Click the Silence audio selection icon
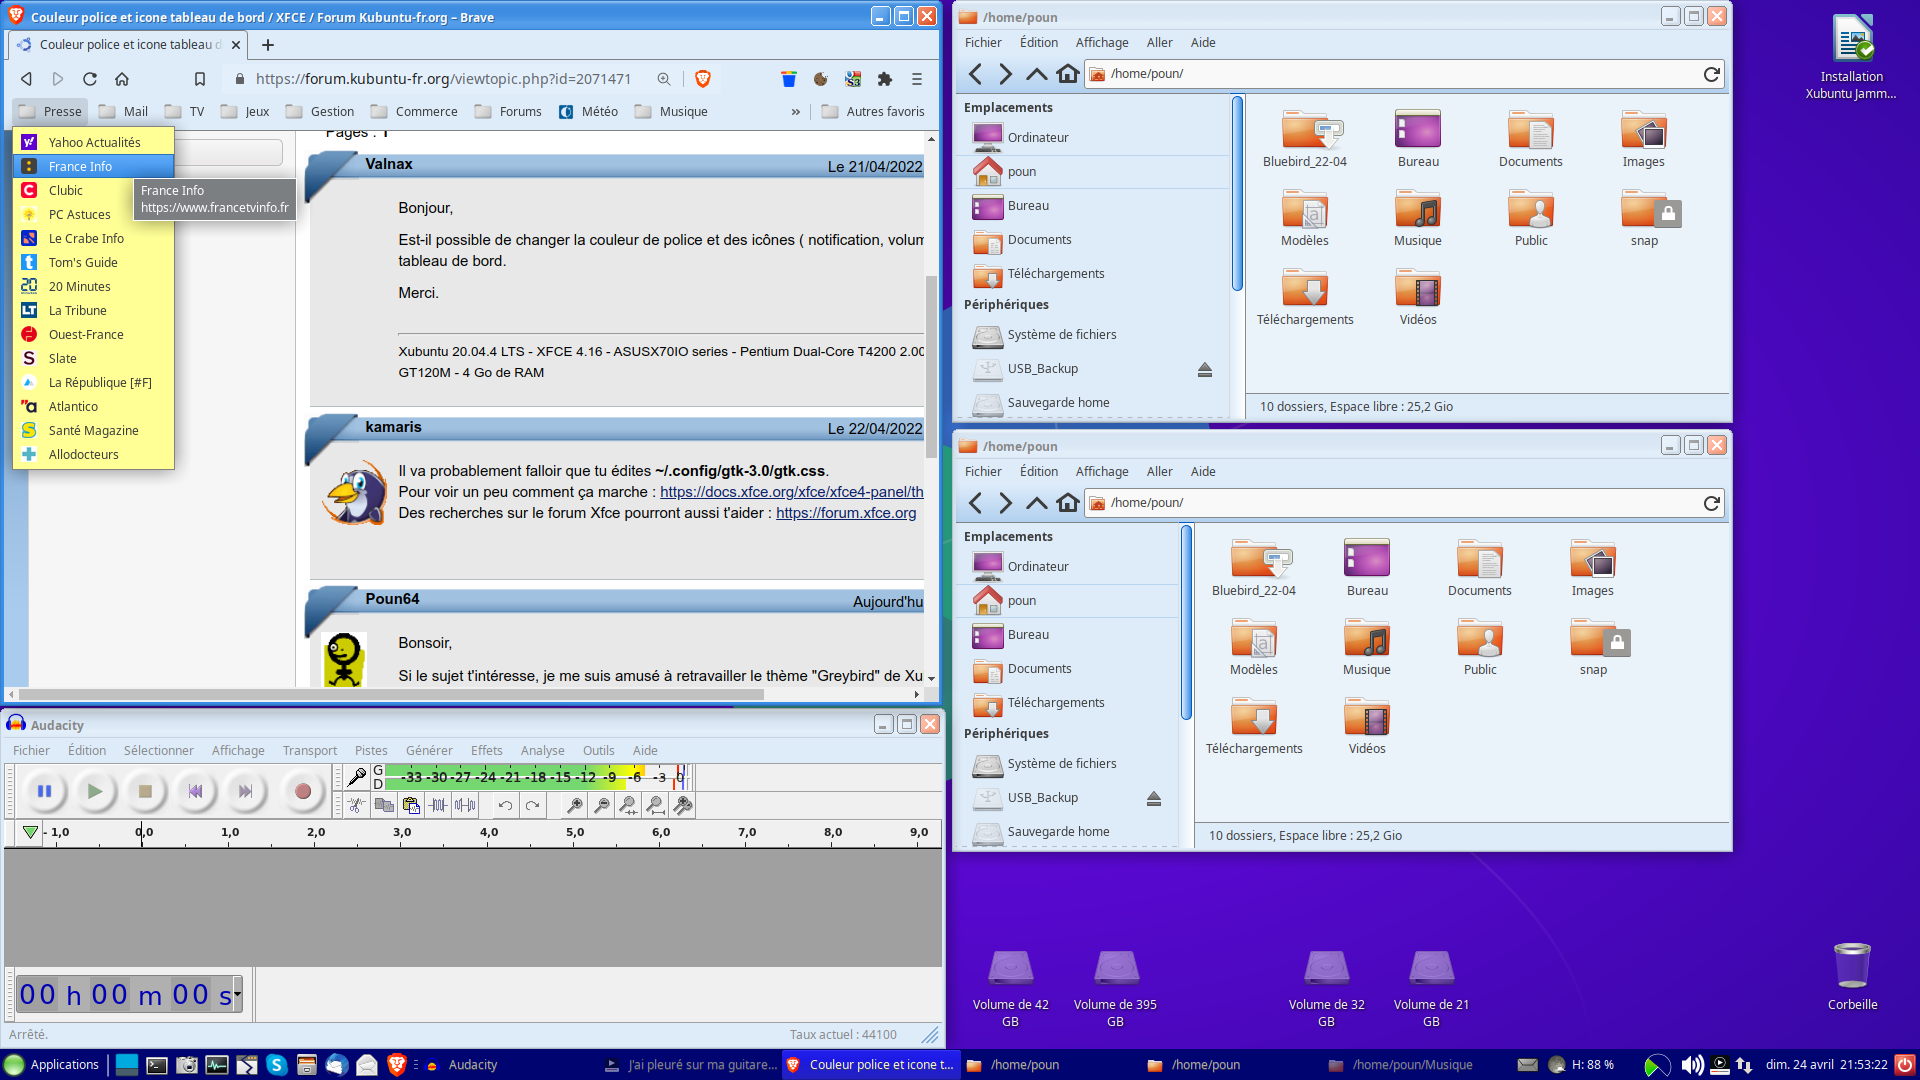 [465, 805]
